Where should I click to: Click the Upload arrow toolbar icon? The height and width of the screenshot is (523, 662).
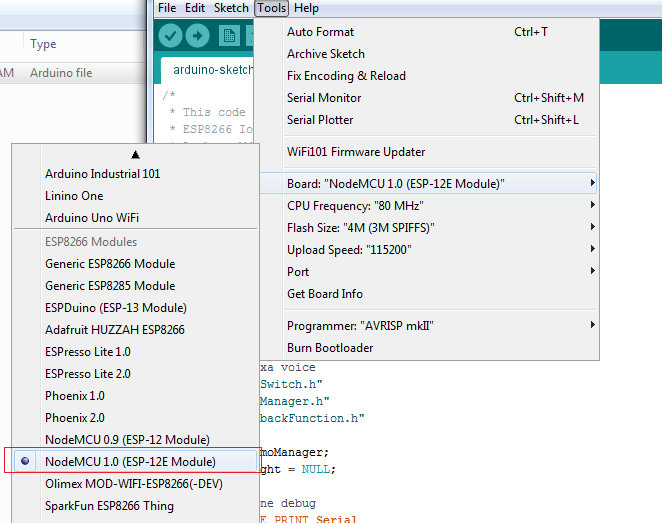pyautogui.click(x=197, y=35)
